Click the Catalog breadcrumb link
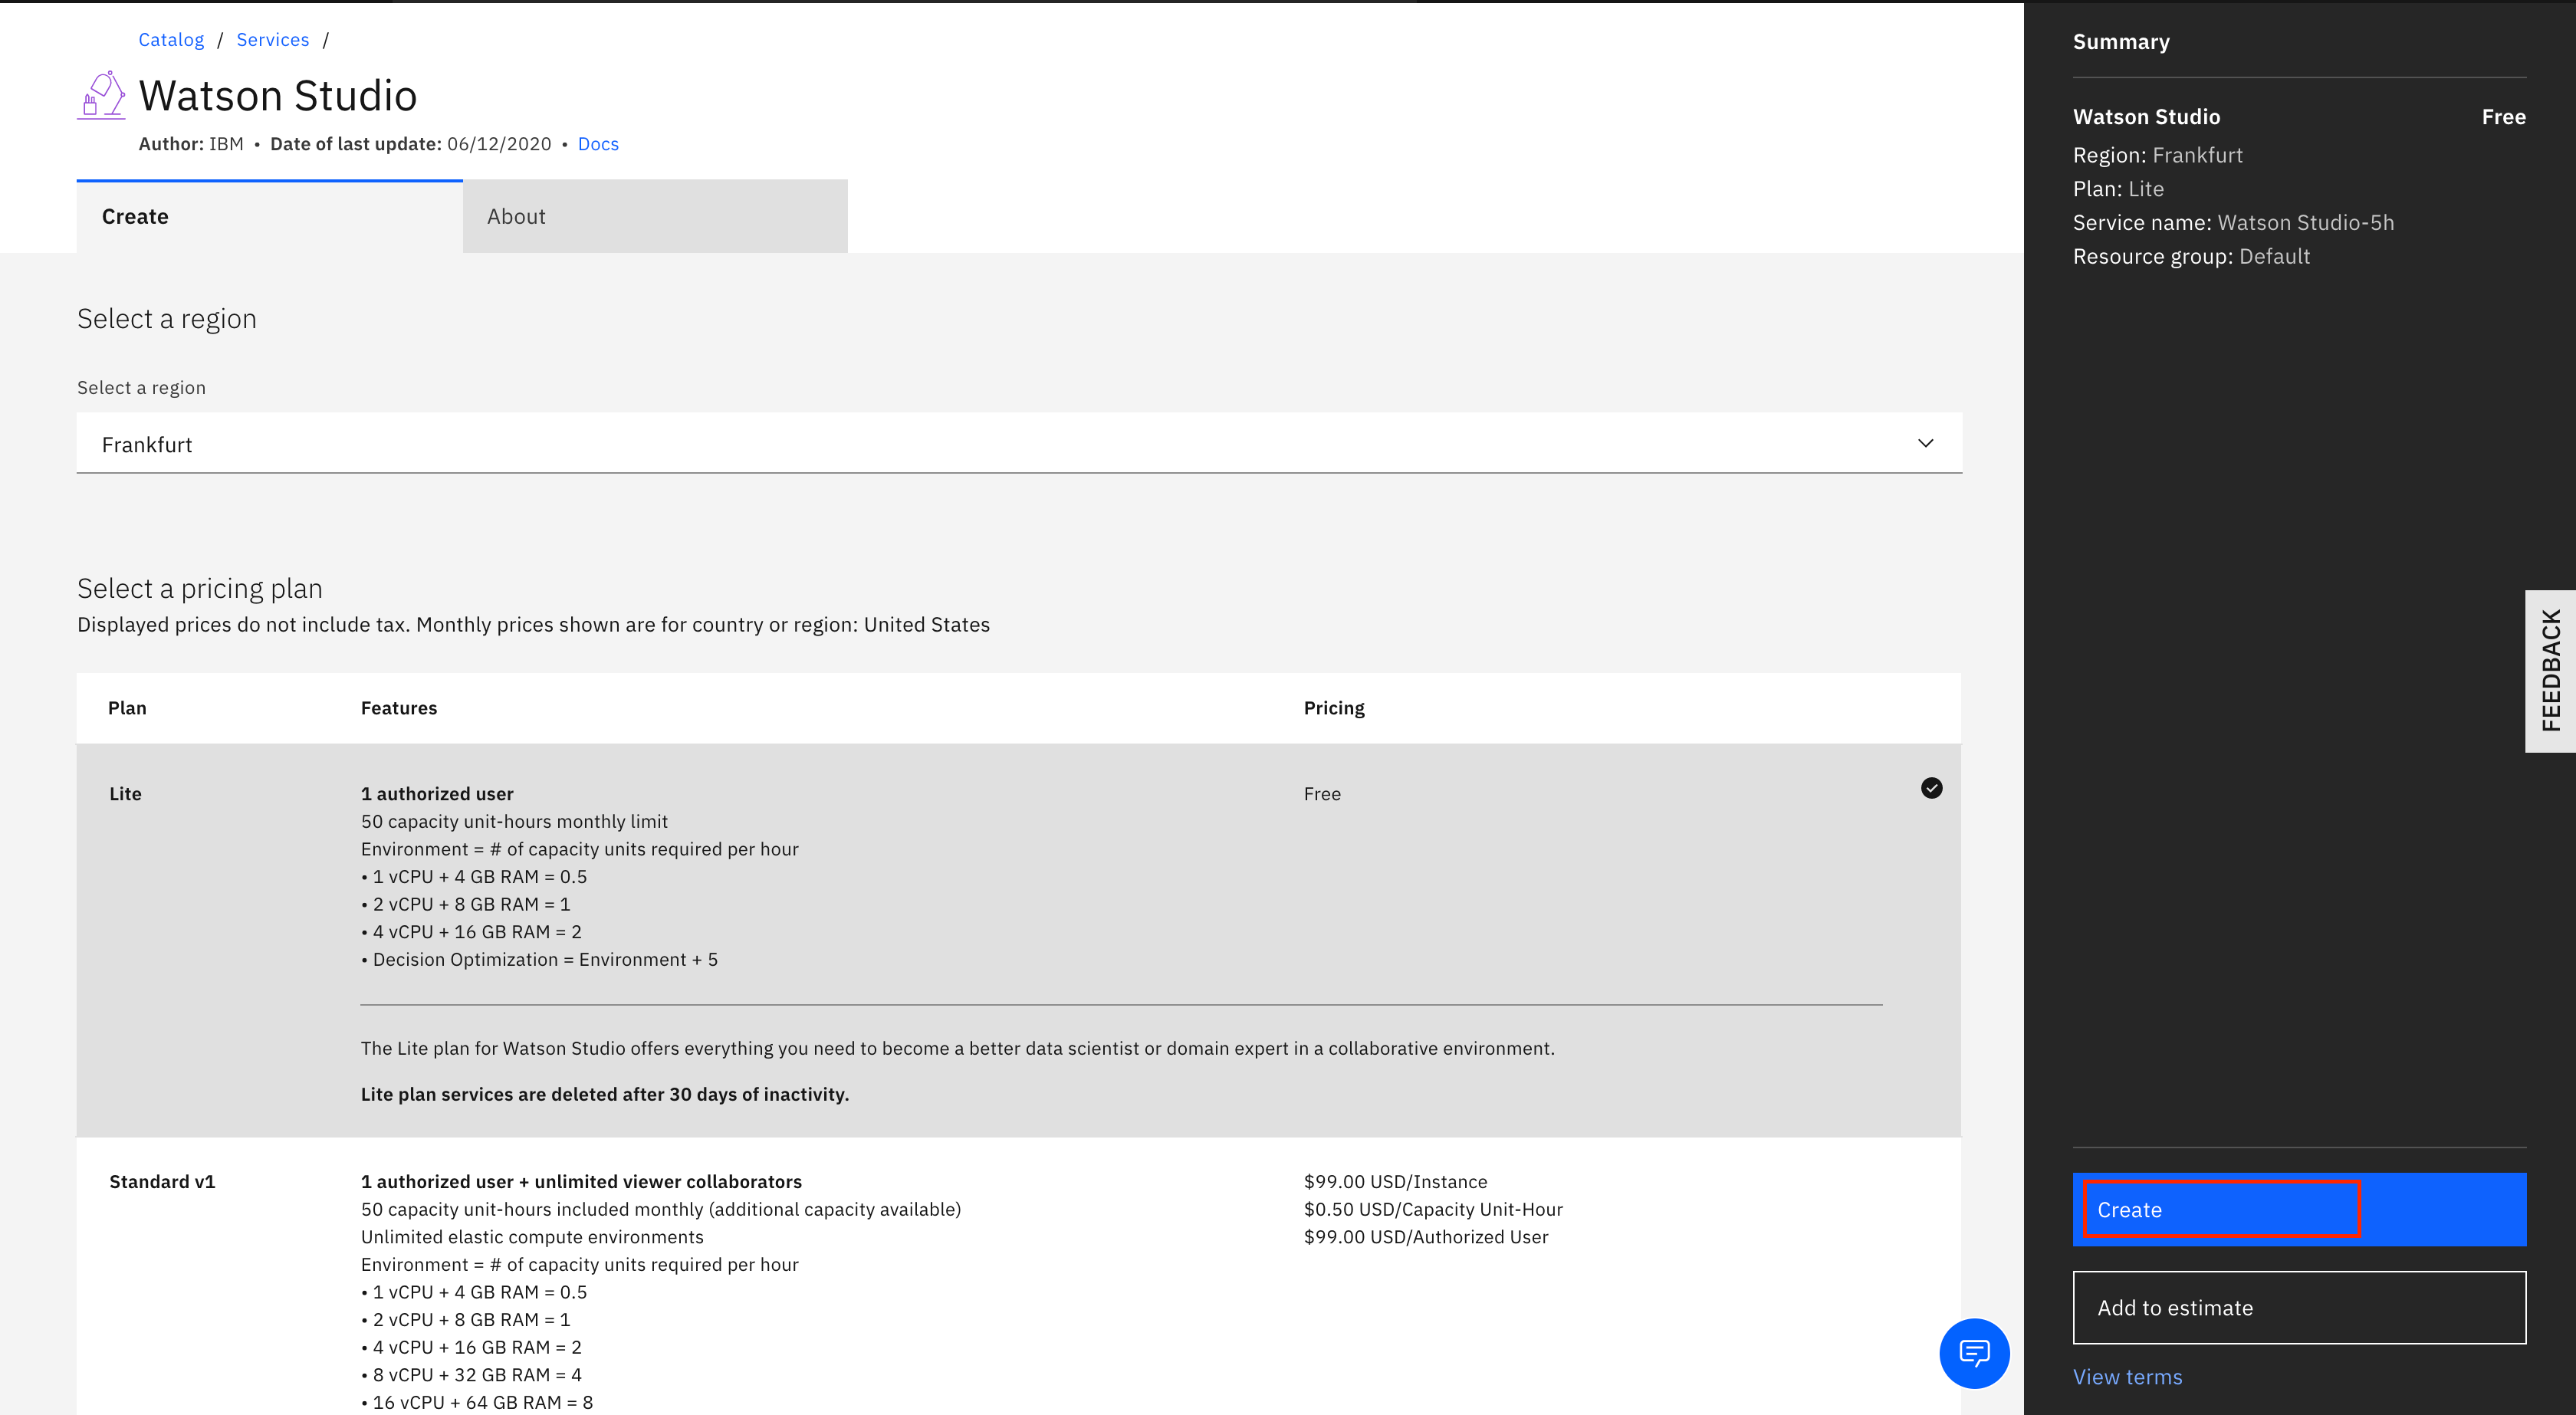Screen dimensions: 2576x1415 [x=169, y=38]
